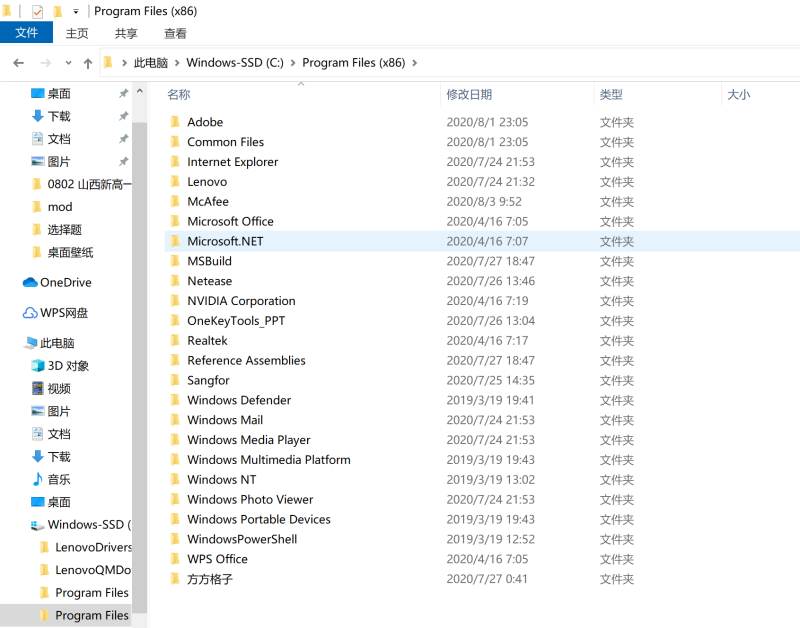800x628 pixels.
Task: Click the 此电脑 computer icon in sidebar
Action: (31, 343)
